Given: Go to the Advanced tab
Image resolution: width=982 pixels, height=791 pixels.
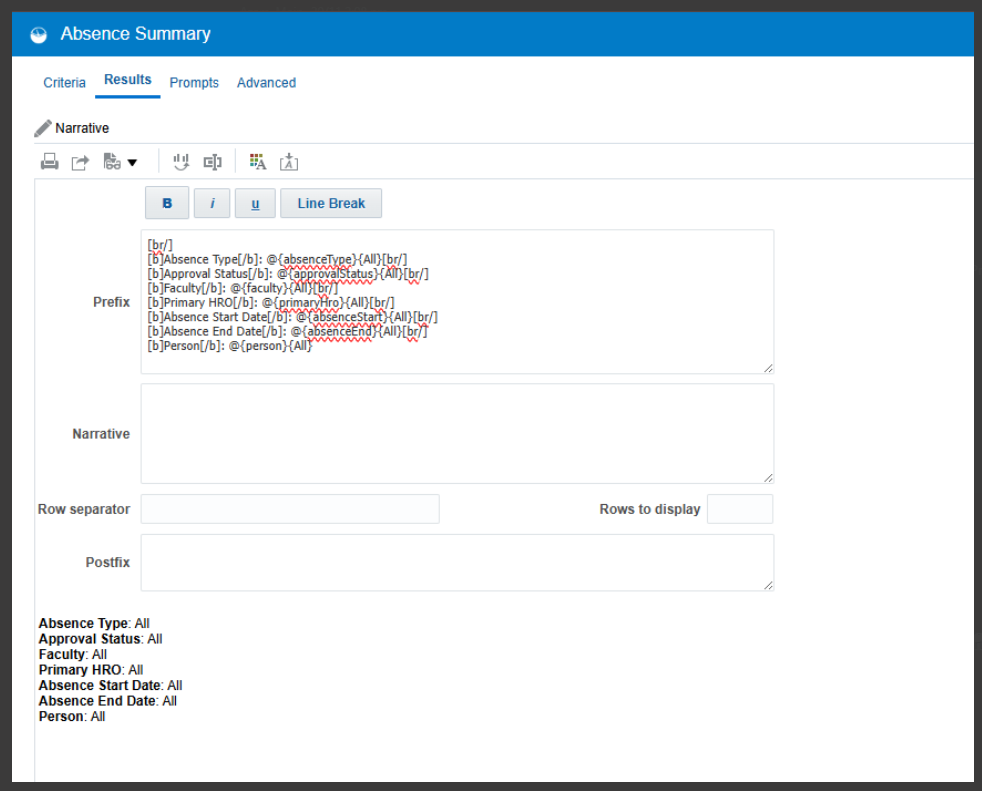Looking at the screenshot, I should (x=266, y=83).
